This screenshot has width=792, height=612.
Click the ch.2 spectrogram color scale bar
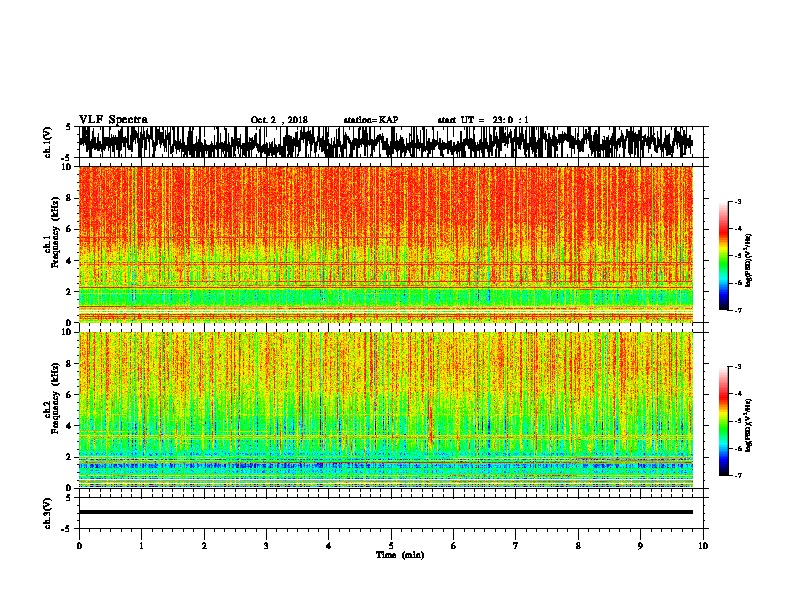723,421
